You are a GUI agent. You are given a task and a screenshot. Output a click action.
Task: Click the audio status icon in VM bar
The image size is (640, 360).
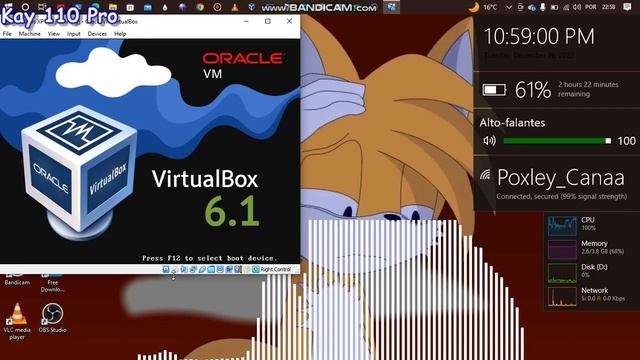[183, 269]
